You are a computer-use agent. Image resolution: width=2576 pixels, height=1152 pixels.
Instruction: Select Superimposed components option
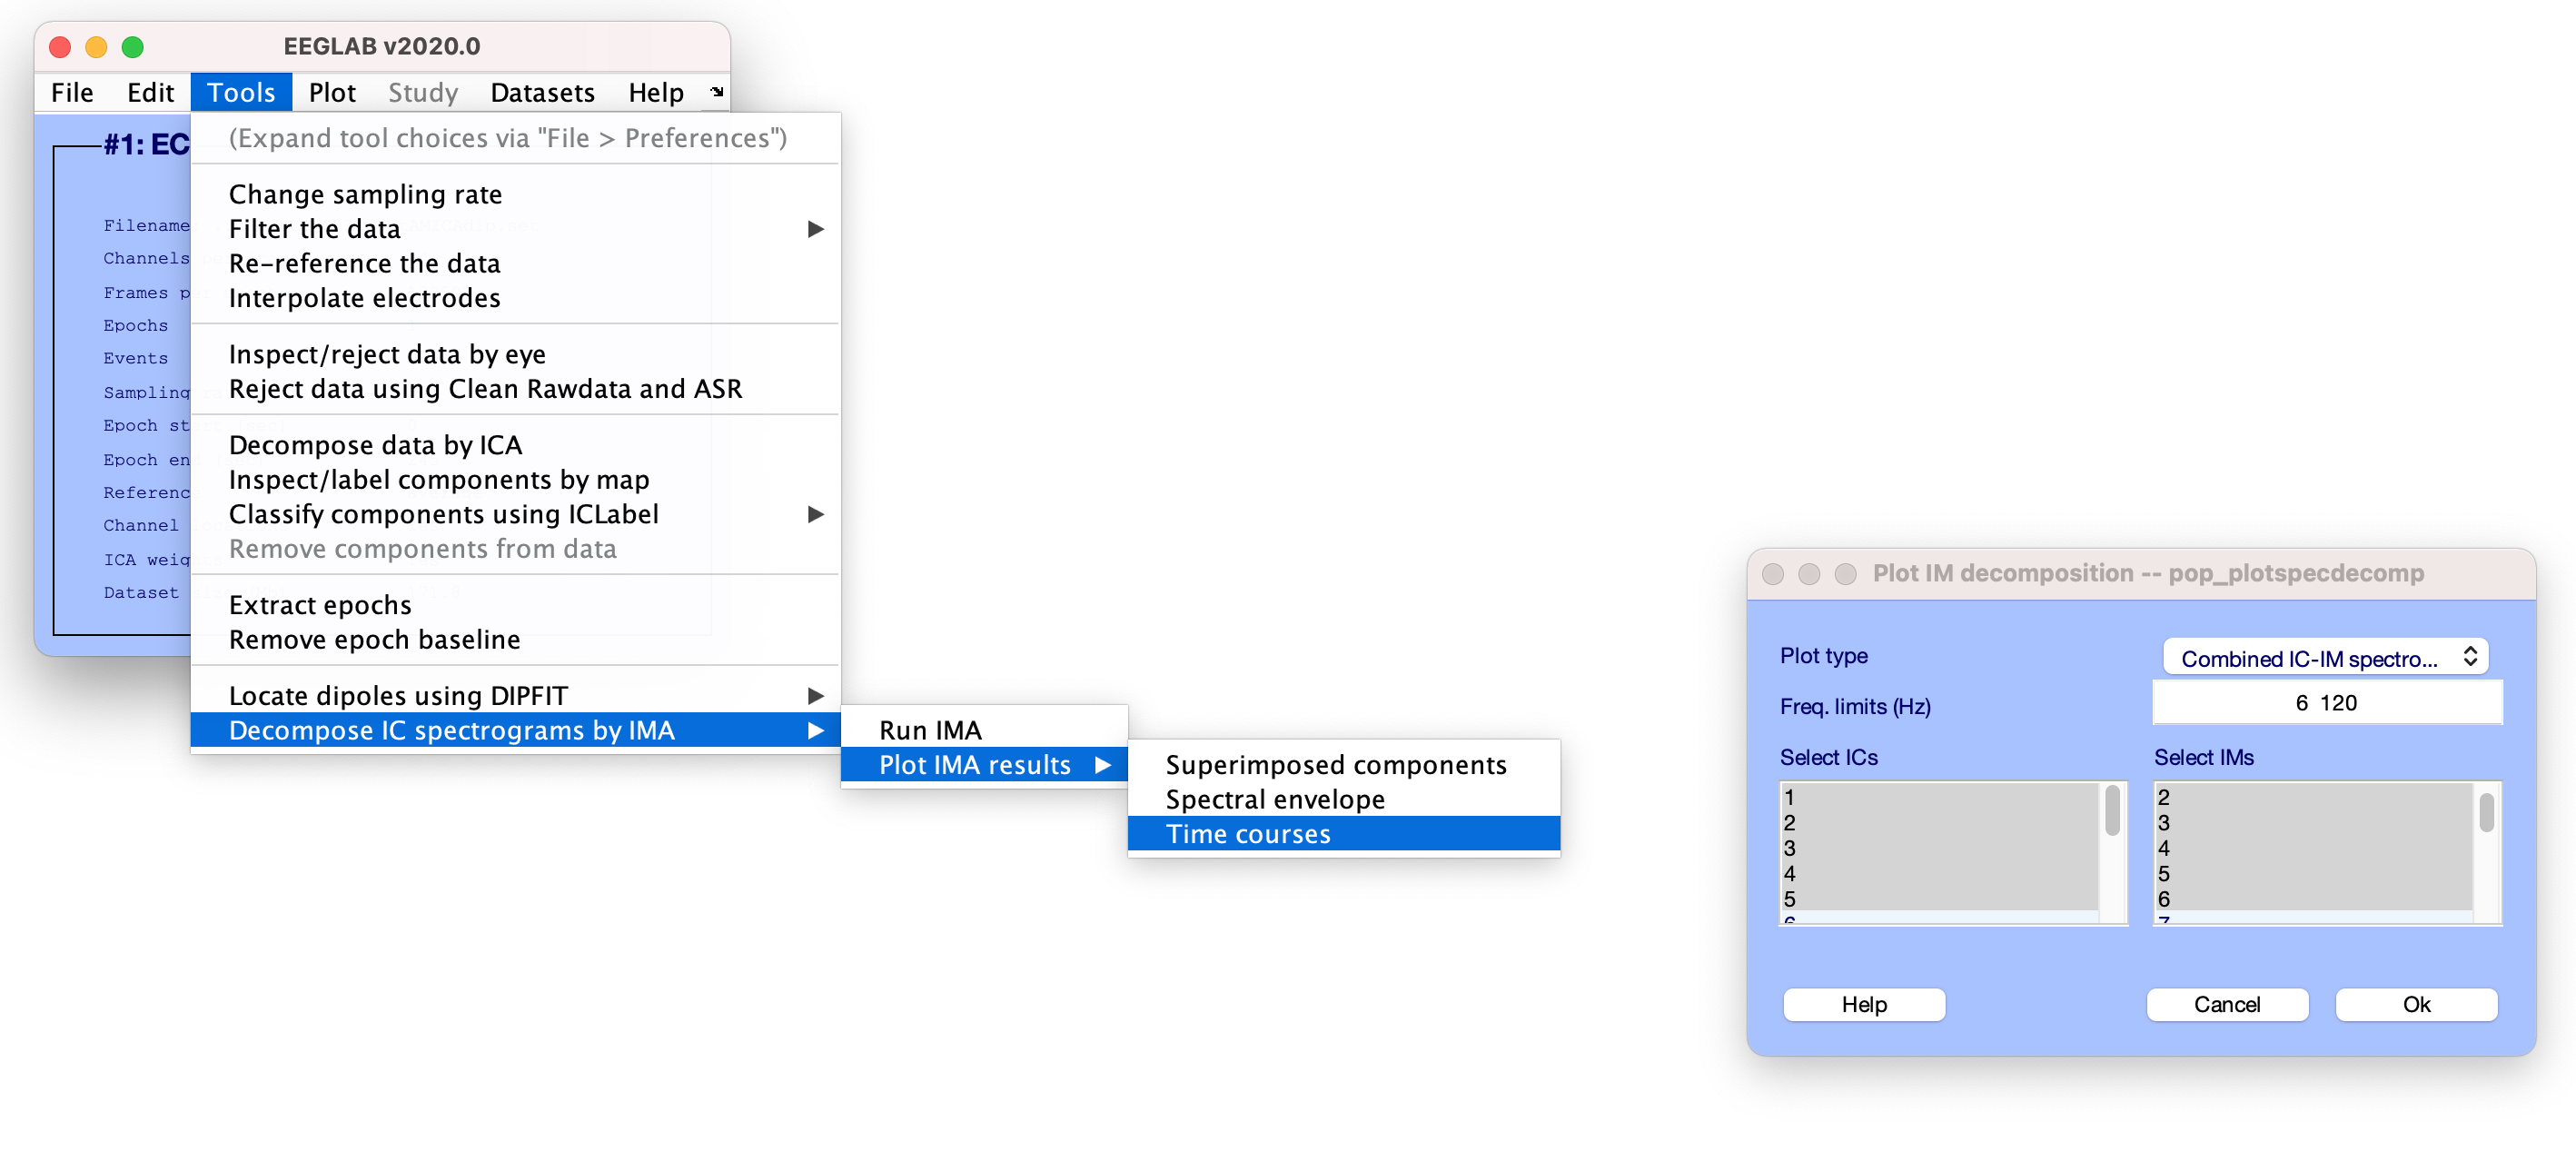(x=1335, y=765)
